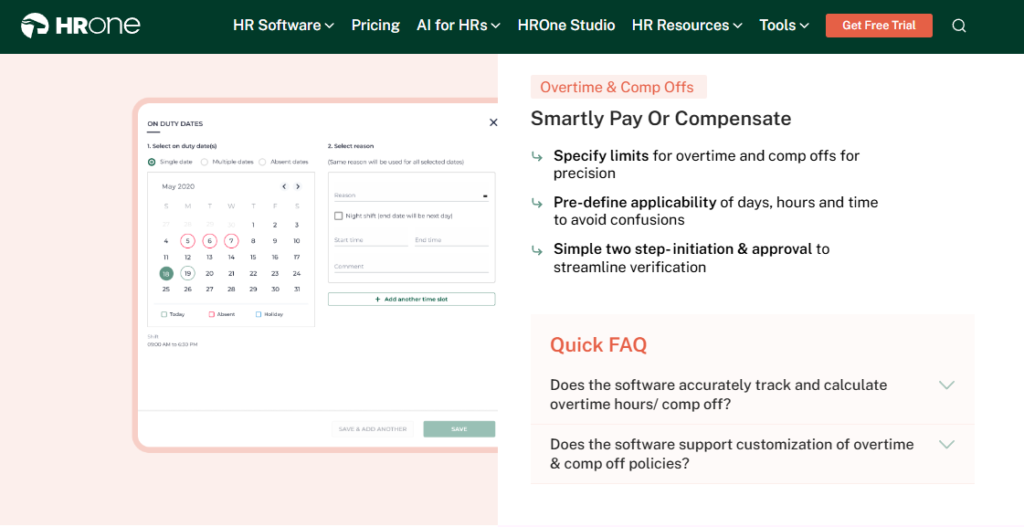Expand the AI for HRs menu

click(x=458, y=25)
